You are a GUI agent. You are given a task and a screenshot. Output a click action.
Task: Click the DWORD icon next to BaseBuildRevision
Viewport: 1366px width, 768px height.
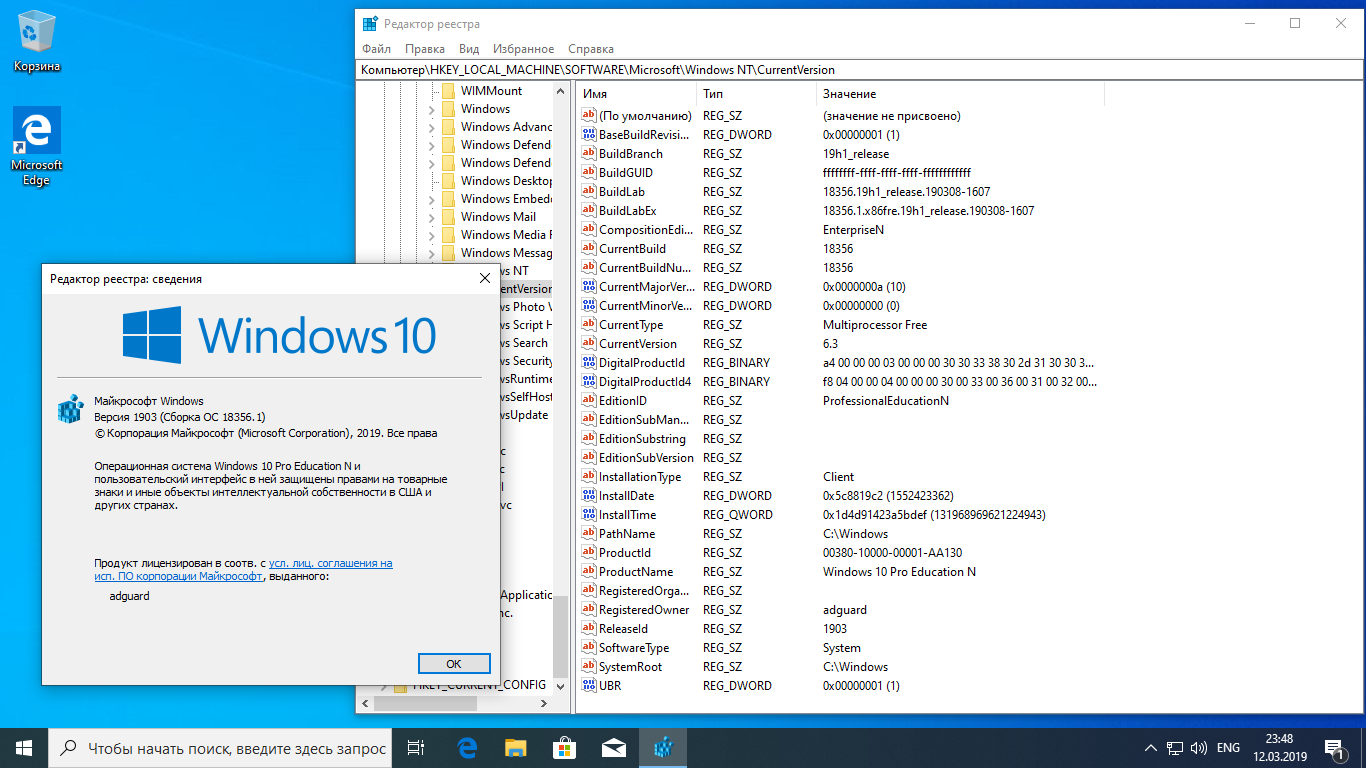pos(588,135)
